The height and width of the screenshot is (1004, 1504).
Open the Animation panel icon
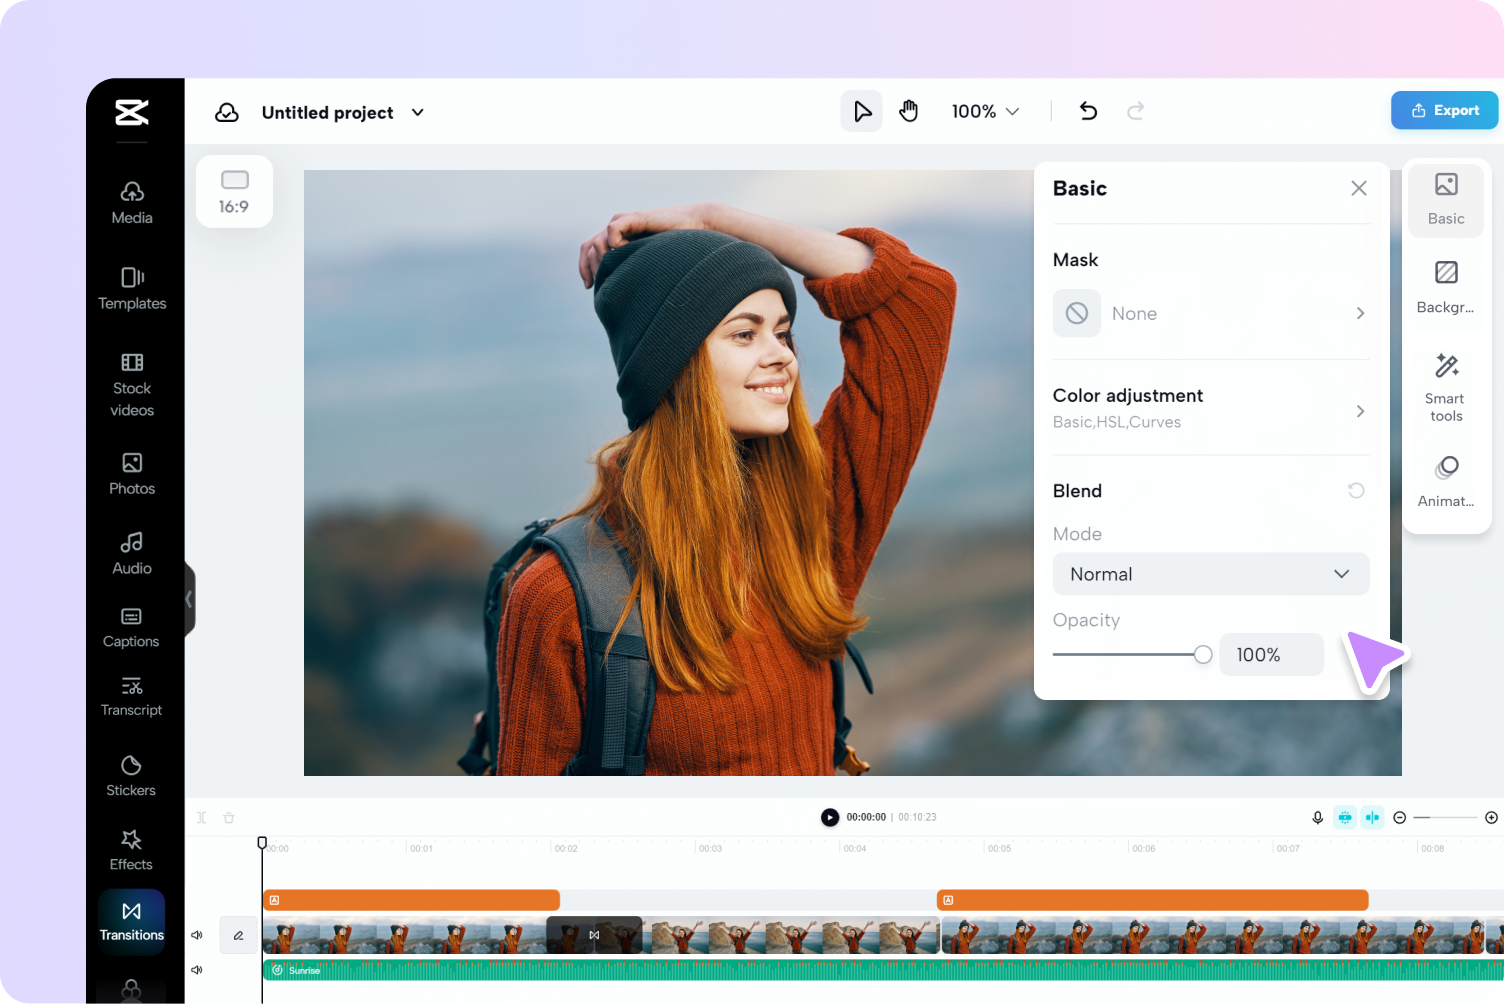click(1446, 481)
